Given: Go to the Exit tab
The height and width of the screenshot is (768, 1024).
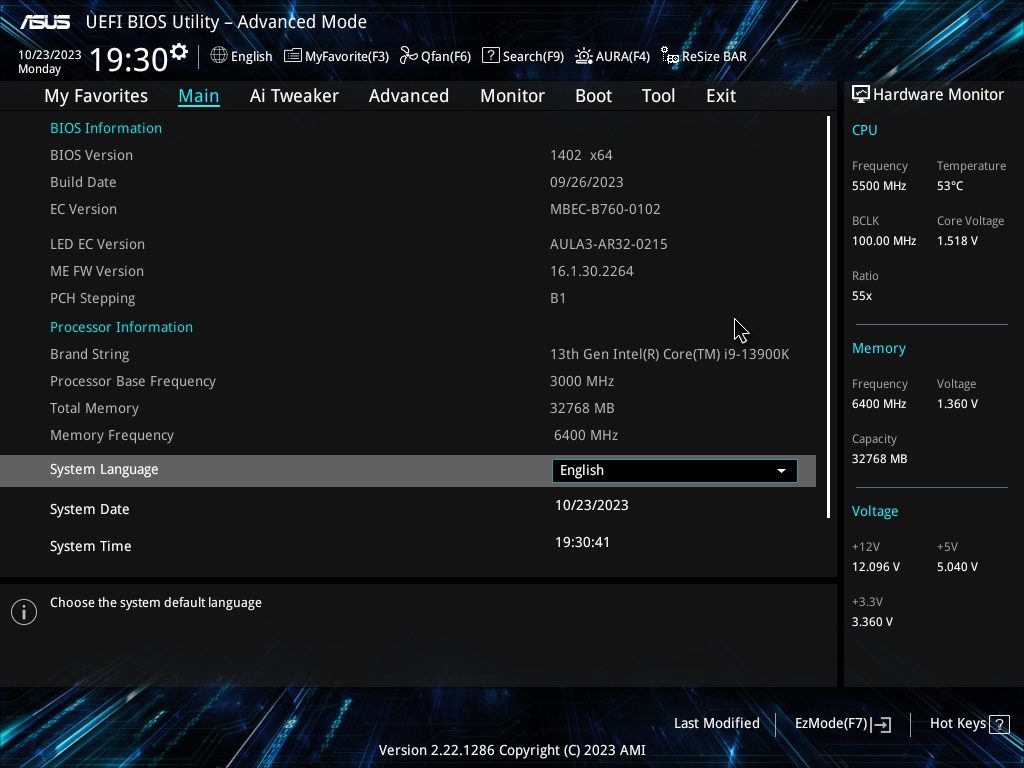Looking at the screenshot, I should click(721, 96).
